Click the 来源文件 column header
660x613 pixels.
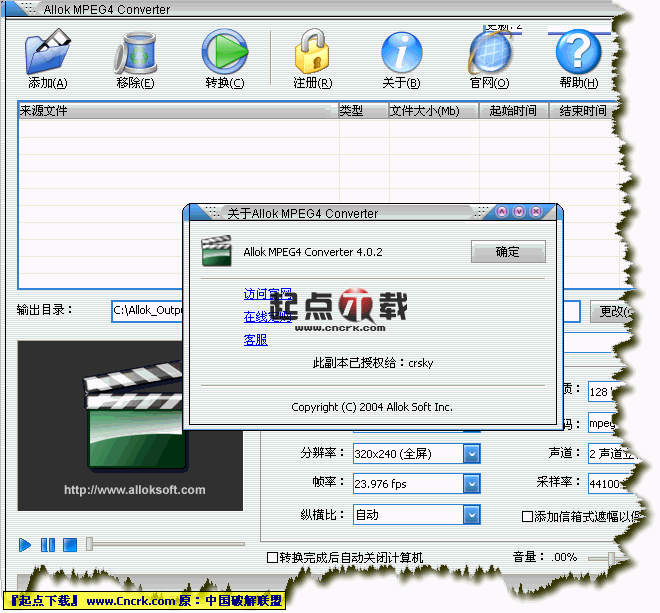(x=178, y=111)
